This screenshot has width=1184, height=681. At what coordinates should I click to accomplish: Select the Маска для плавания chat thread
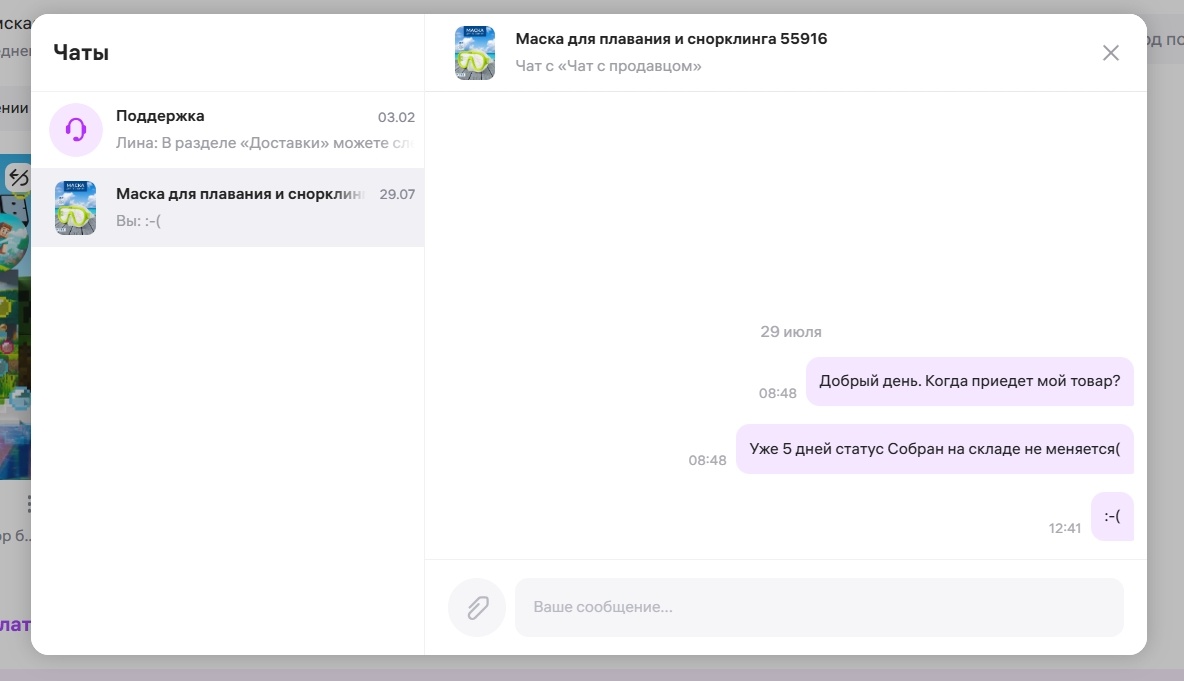click(x=230, y=207)
